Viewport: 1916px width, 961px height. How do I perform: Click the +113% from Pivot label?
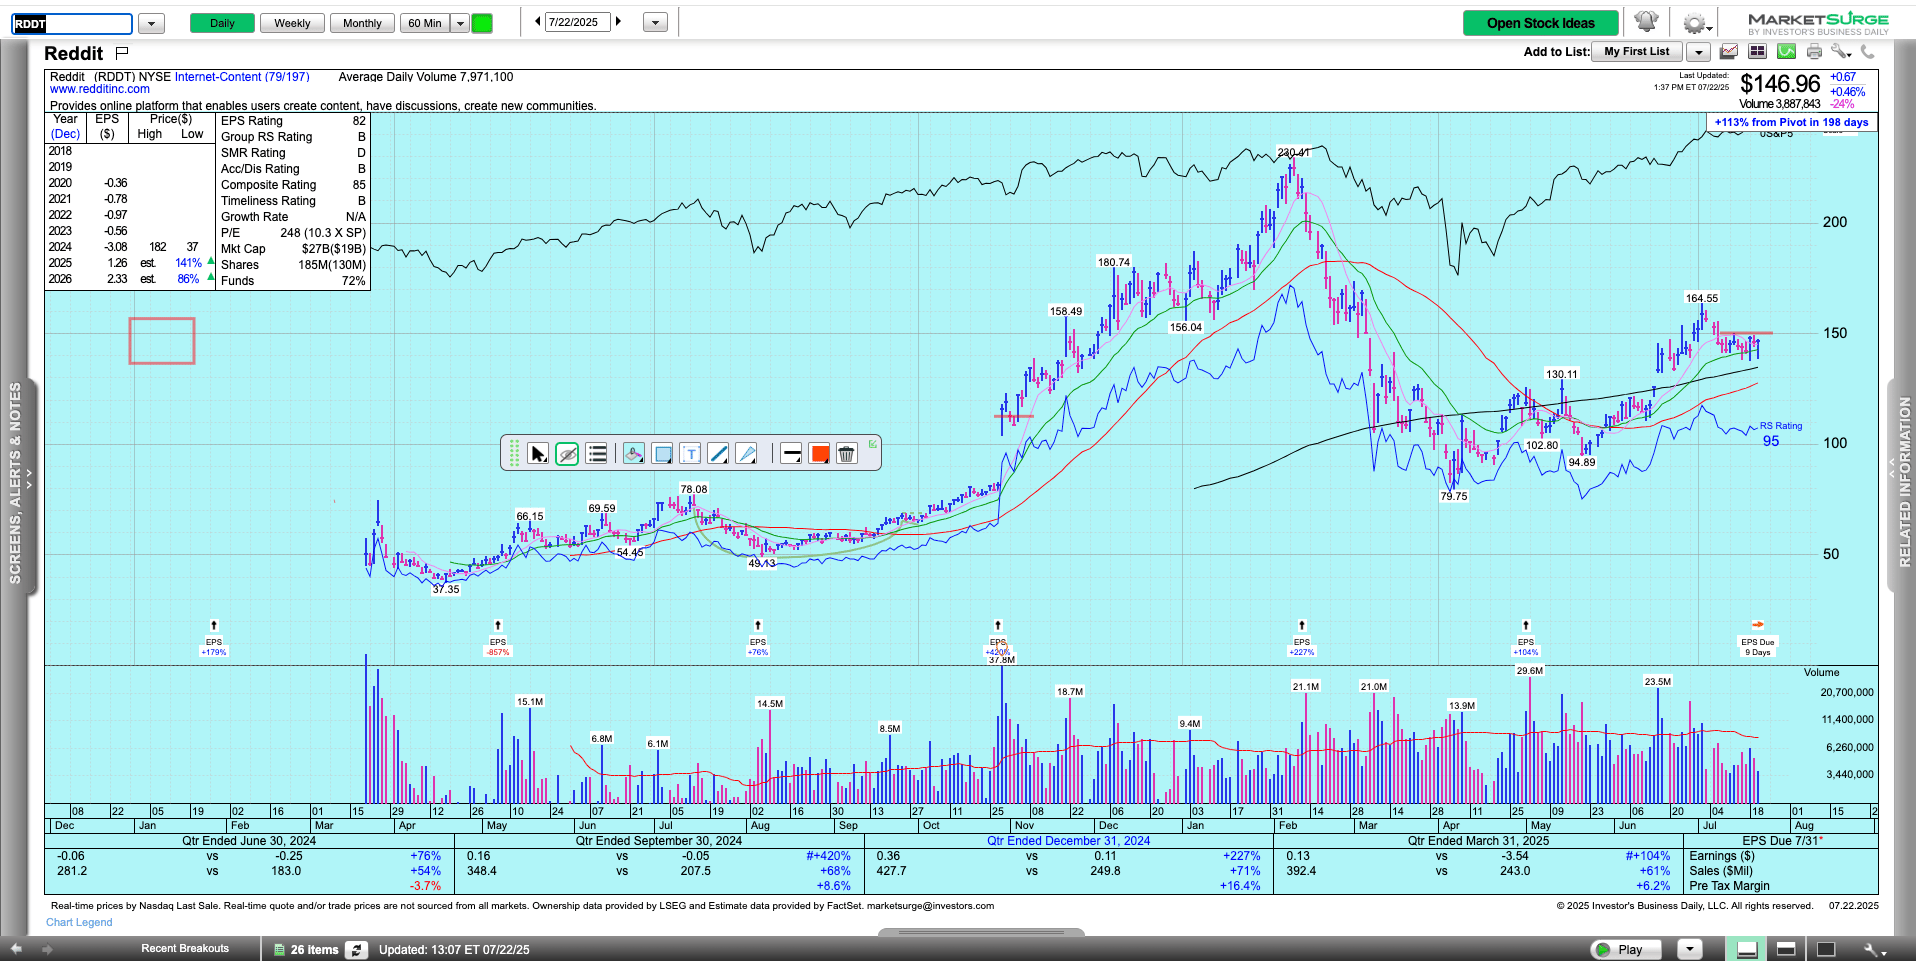(1791, 122)
